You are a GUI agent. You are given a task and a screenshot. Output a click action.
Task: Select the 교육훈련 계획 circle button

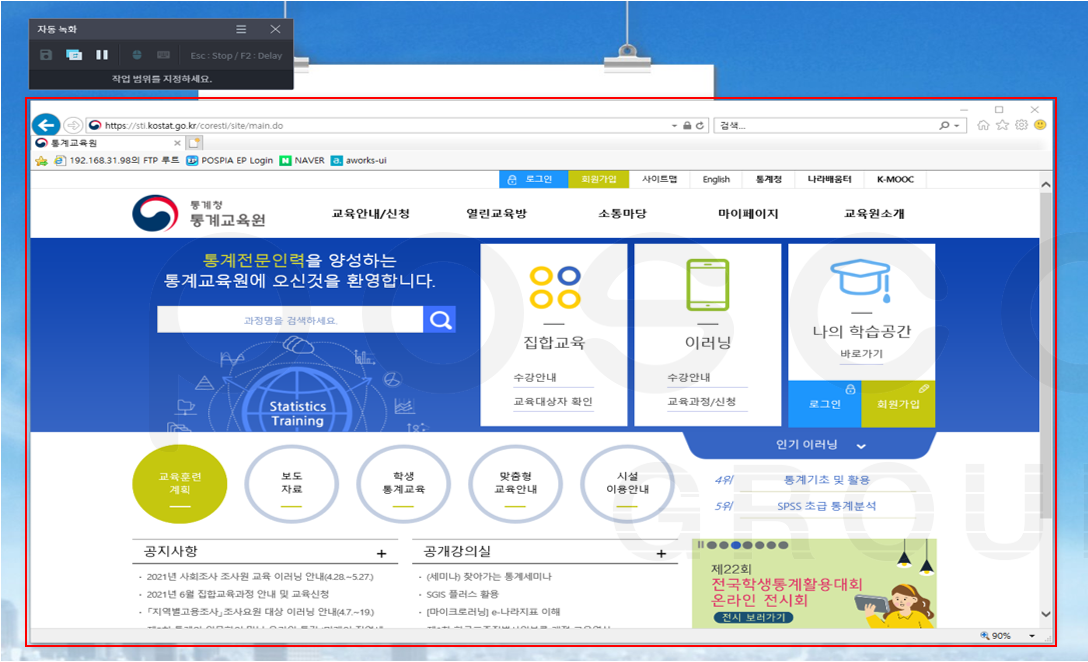[180, 484]
